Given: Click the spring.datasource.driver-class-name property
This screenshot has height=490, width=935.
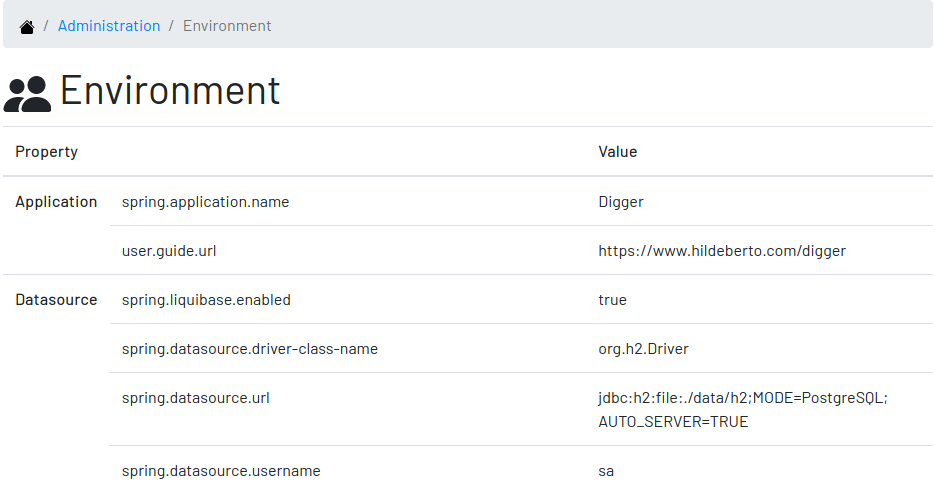Looking at the screenshot, I should [x=250, y=349].
